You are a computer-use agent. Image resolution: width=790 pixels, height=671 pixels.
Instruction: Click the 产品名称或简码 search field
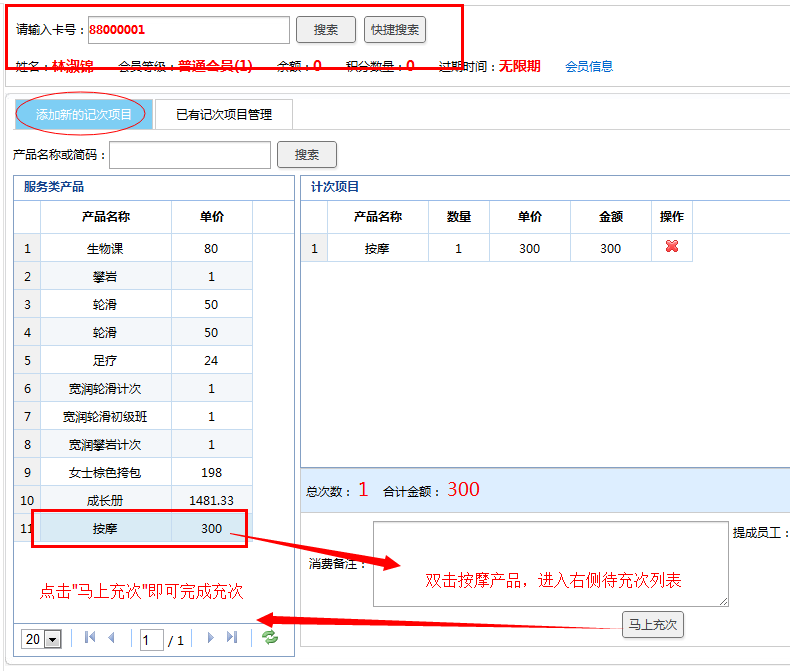click(190, 155)
